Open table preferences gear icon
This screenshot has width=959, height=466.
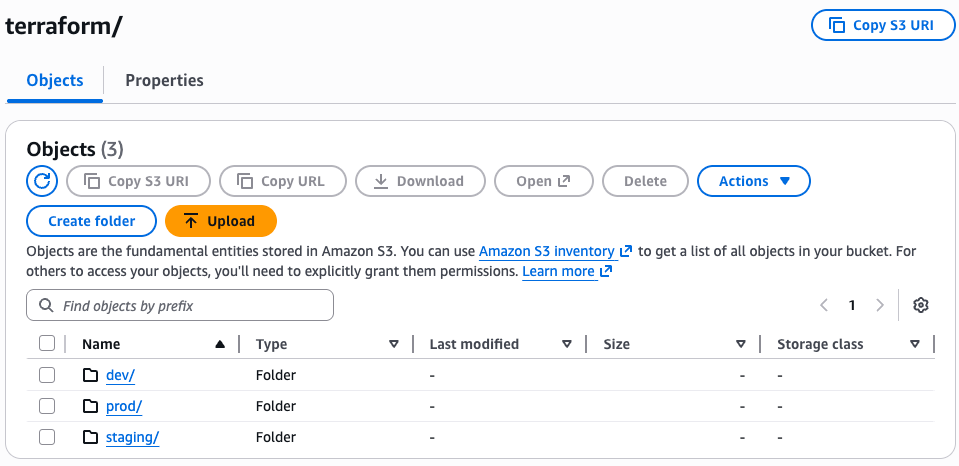[x=921, y=305]
